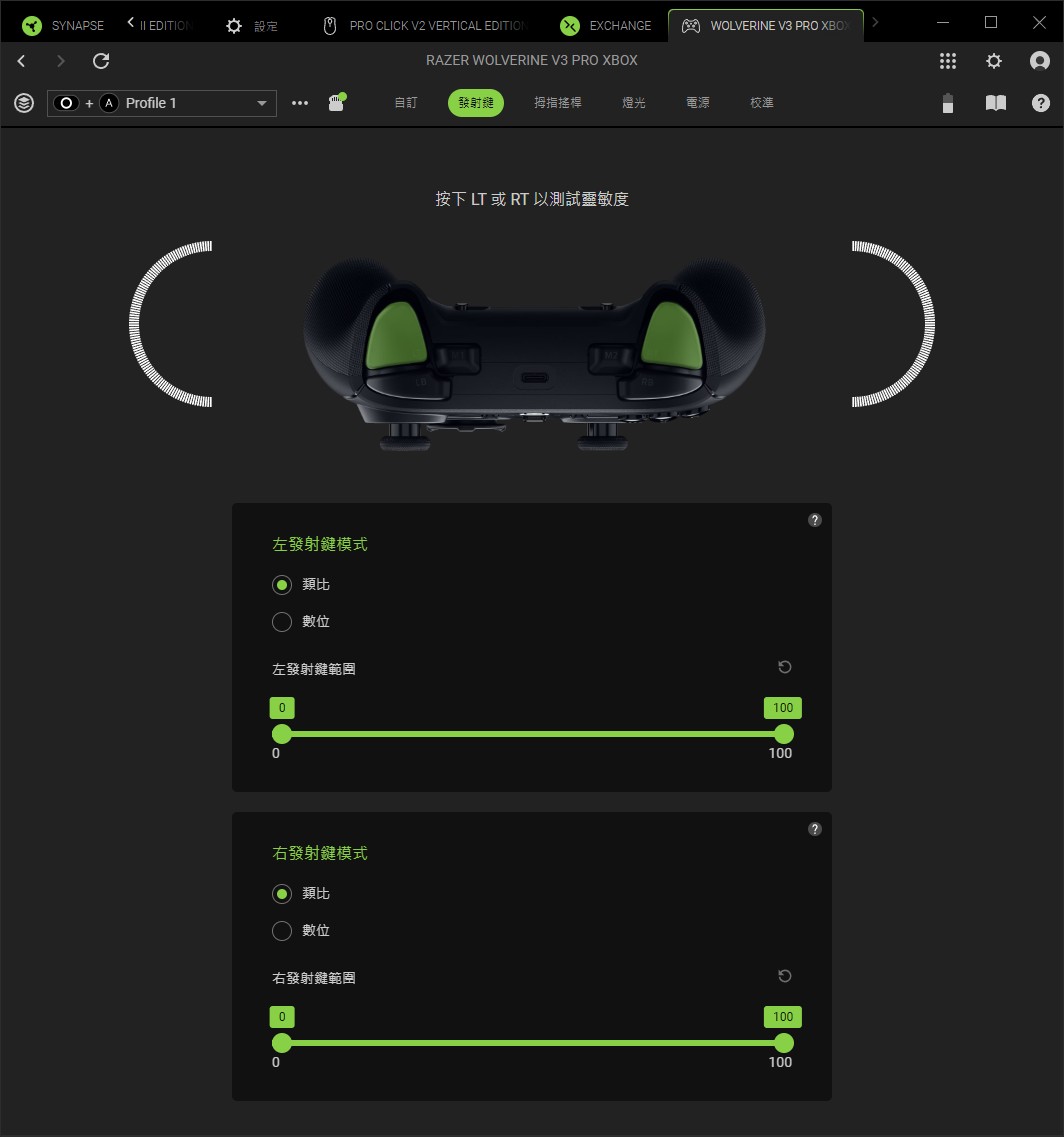1064x1137 pixels.
Task: Open the user guide book icon
Action: click(996, 103)
